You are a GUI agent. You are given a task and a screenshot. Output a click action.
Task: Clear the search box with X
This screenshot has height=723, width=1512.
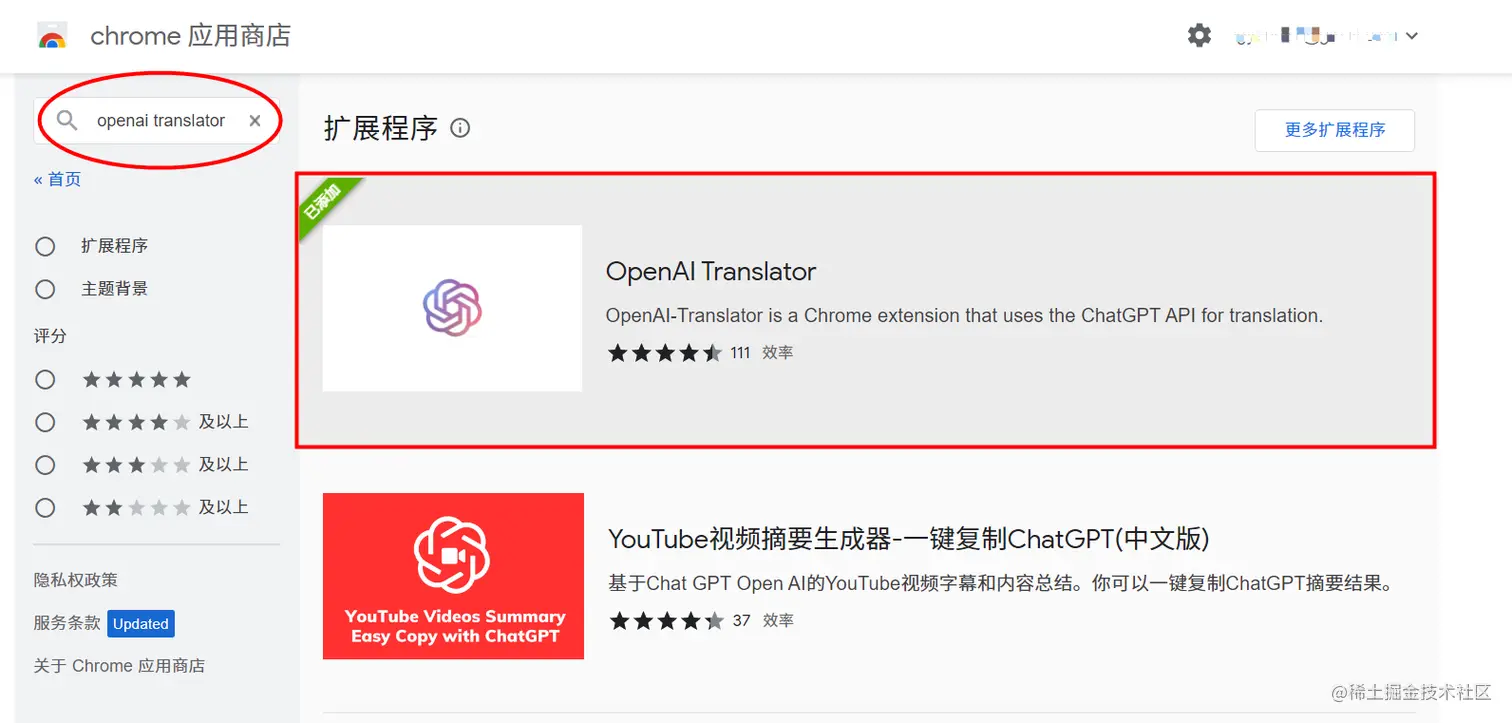[255, 121]
